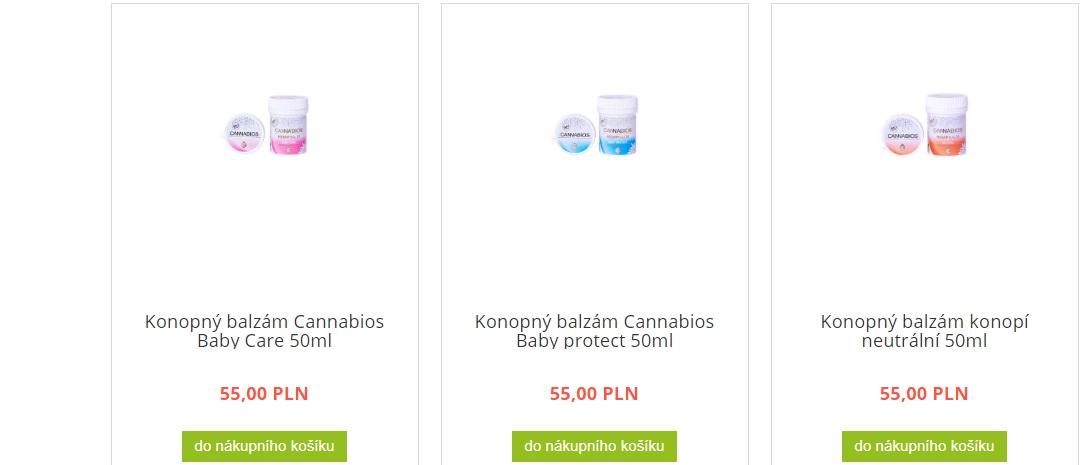Add neutrální balm to nákupního košíku

pyautogui.click(x=924, y=446)
